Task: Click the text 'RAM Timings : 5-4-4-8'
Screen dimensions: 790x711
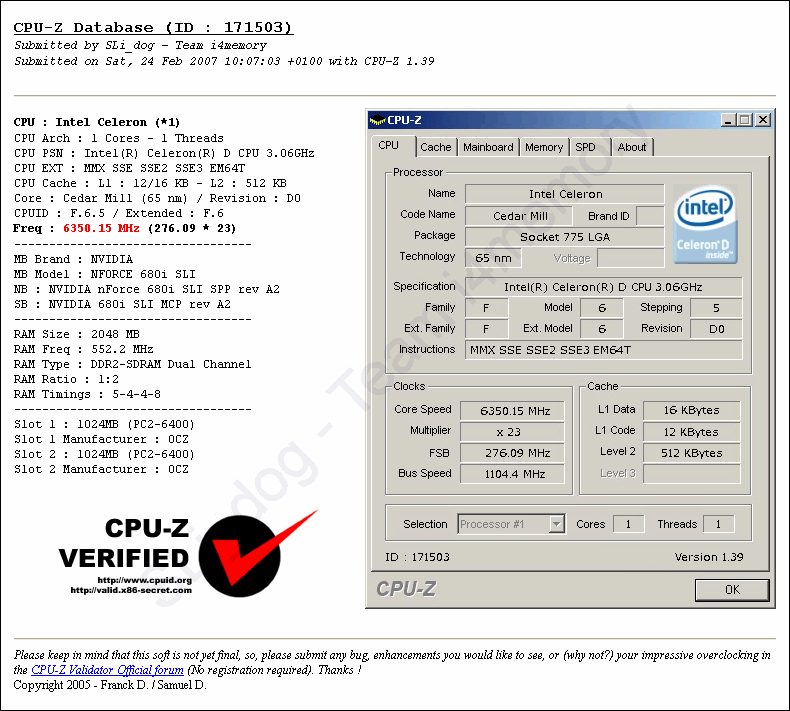Action: coord(87,394)
